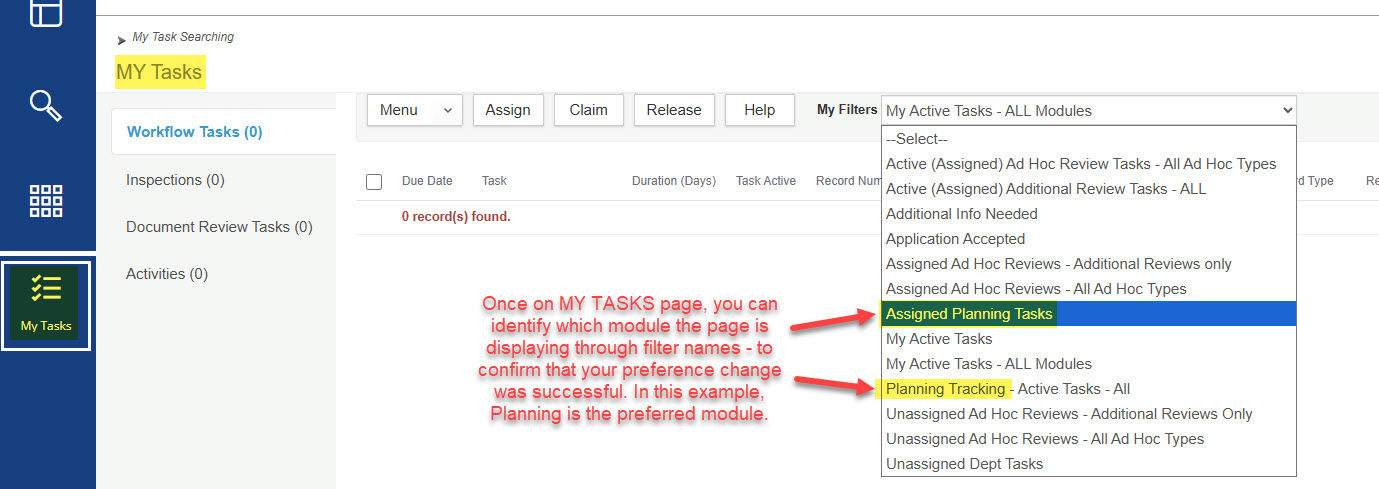Screen dimensions: 1379x489
Task: Open the search magnifier icon in sidebar
Action: click(46, 104)
